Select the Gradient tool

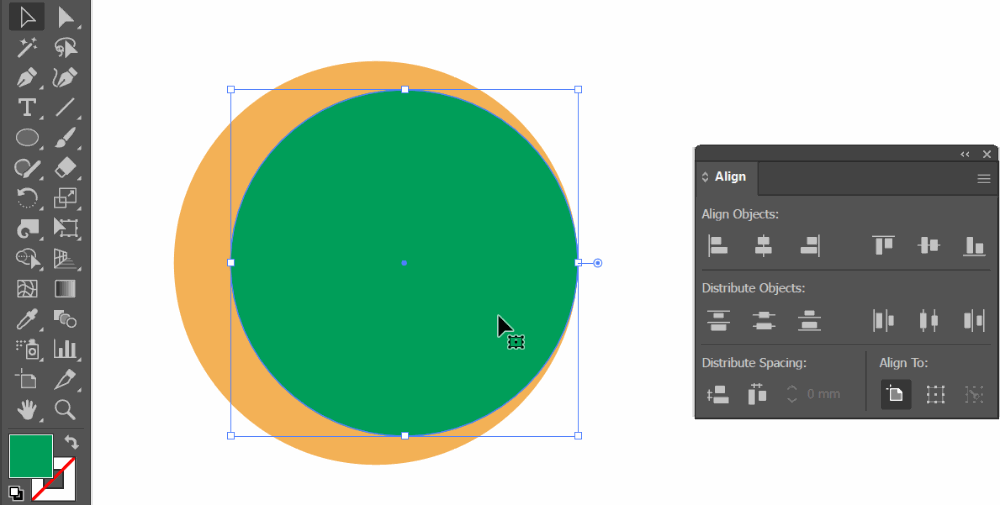(x=66, y=288)
